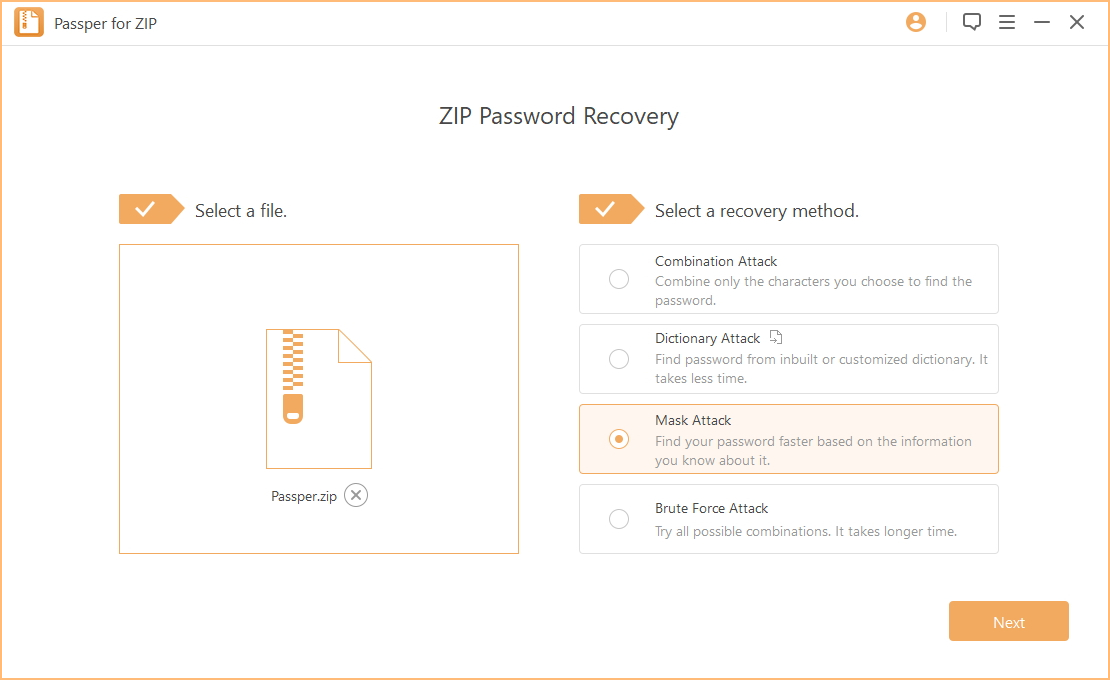Image resolution: width=1110 pixels, height=680 pixels.
Task: Click the Mask Attack option card
Action: coord(789,439)
